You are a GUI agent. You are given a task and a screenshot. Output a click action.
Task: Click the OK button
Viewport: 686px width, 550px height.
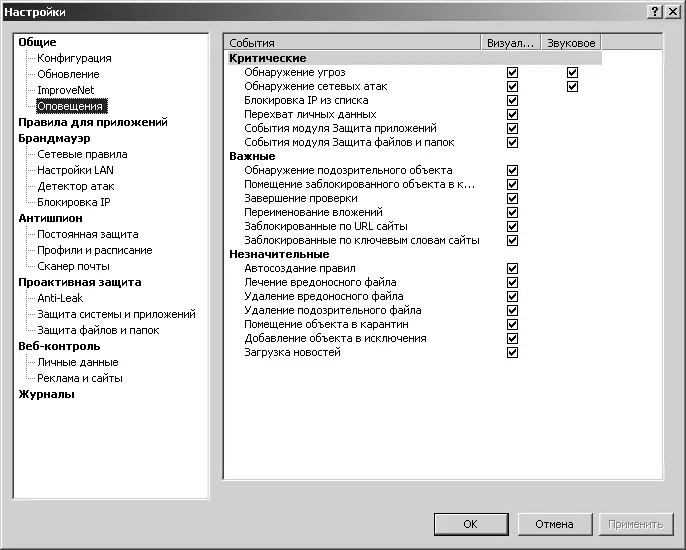click(x=470, y=524)
